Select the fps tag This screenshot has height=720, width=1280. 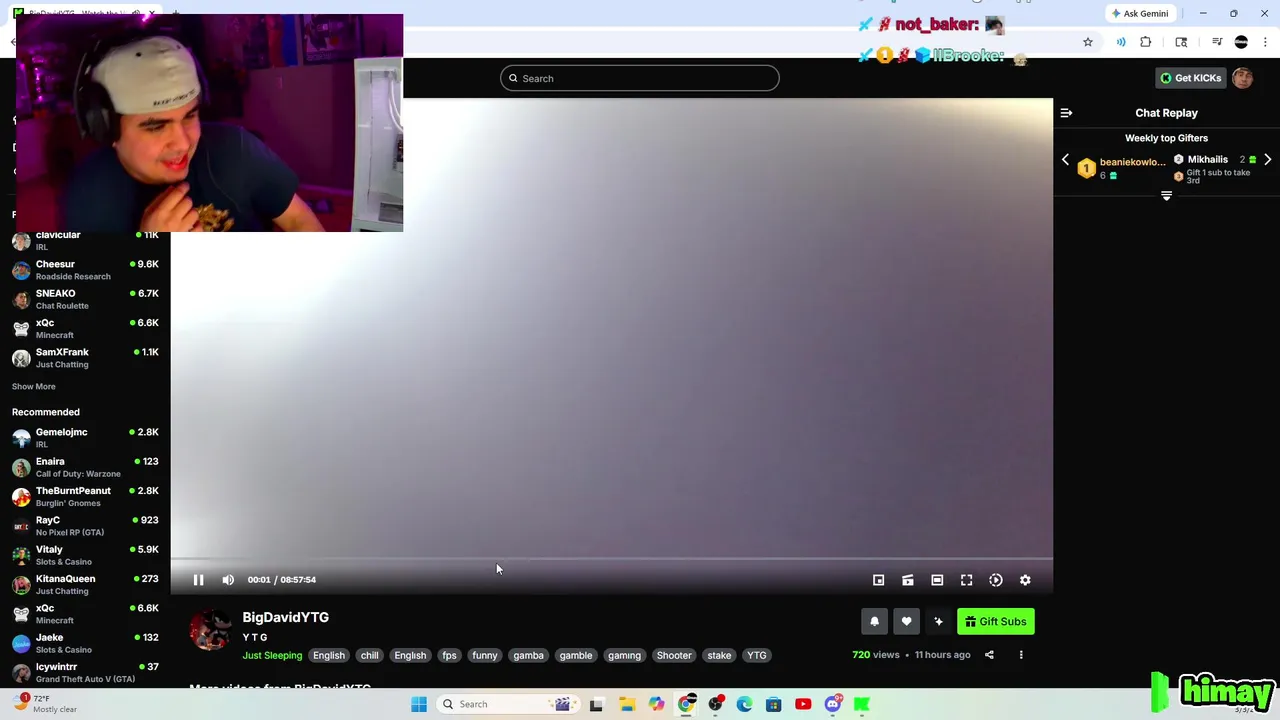click(x=449, y=655)
